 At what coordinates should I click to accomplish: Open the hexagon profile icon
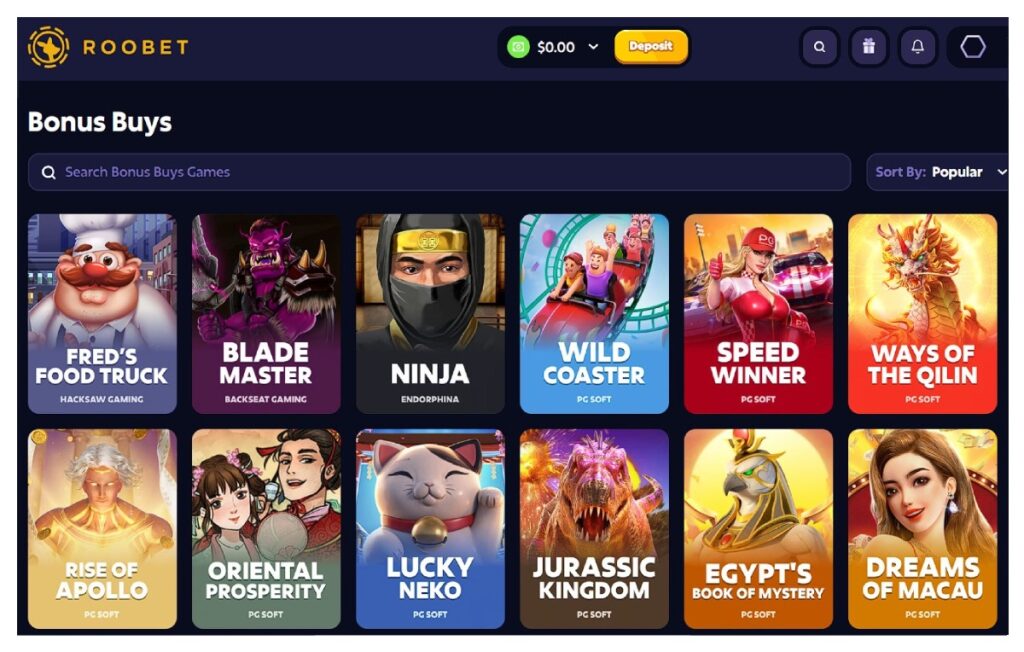pyautogui.click(x=972, y=47)
